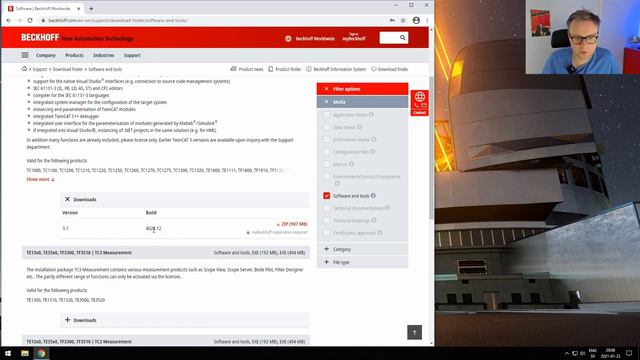This screenshot has height=360, width=640.
Task: Check the Application notes checkbox
Action: pos(327,115)
